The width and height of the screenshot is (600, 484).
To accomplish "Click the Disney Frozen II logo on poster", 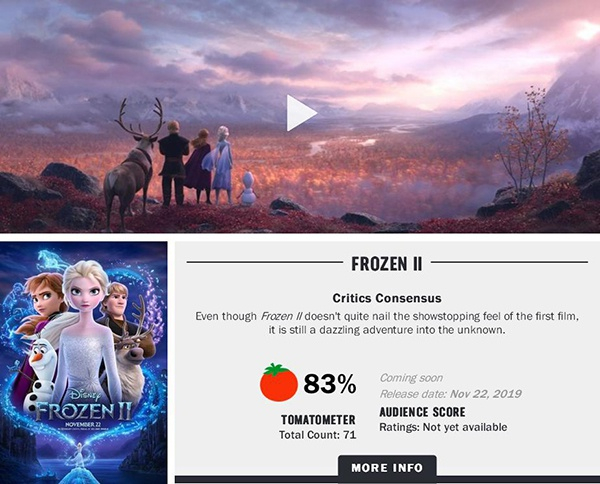I will 83,406.
